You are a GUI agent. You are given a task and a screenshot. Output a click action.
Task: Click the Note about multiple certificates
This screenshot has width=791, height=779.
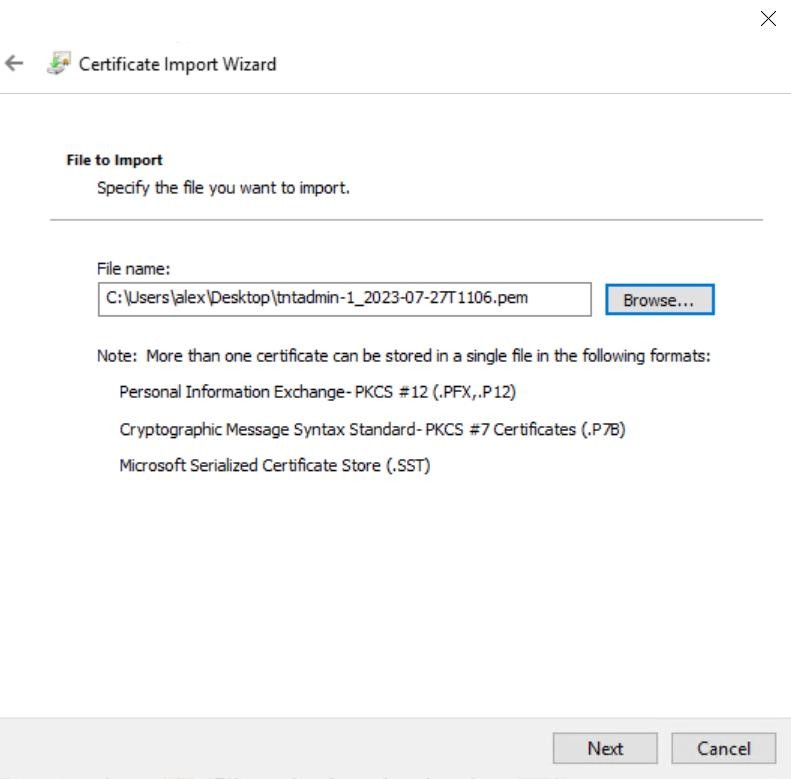point(404,356)
